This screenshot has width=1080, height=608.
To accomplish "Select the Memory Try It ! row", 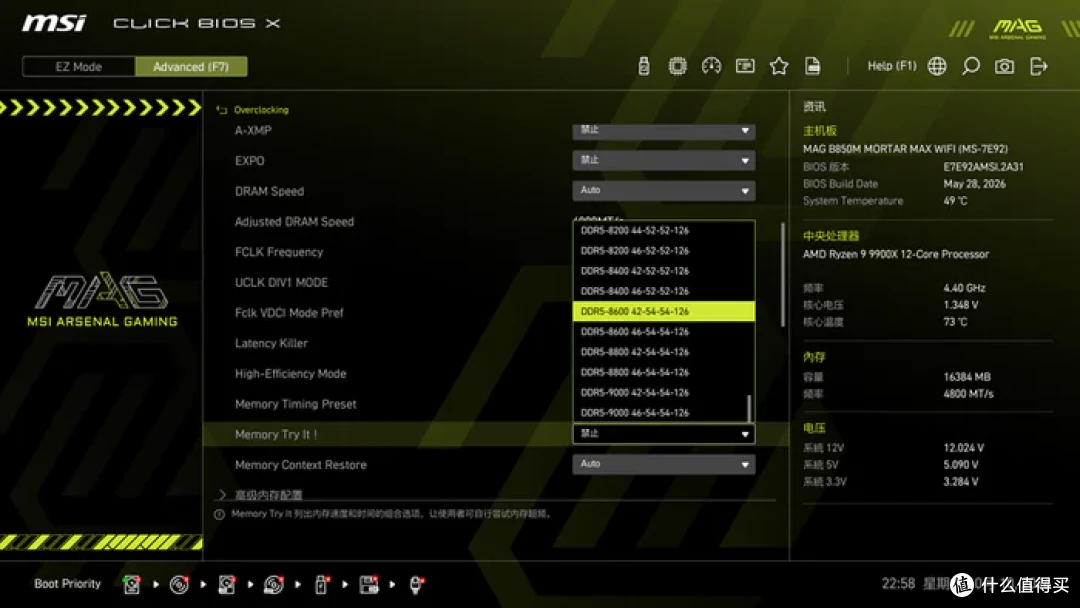I will (x=496, y=434).
